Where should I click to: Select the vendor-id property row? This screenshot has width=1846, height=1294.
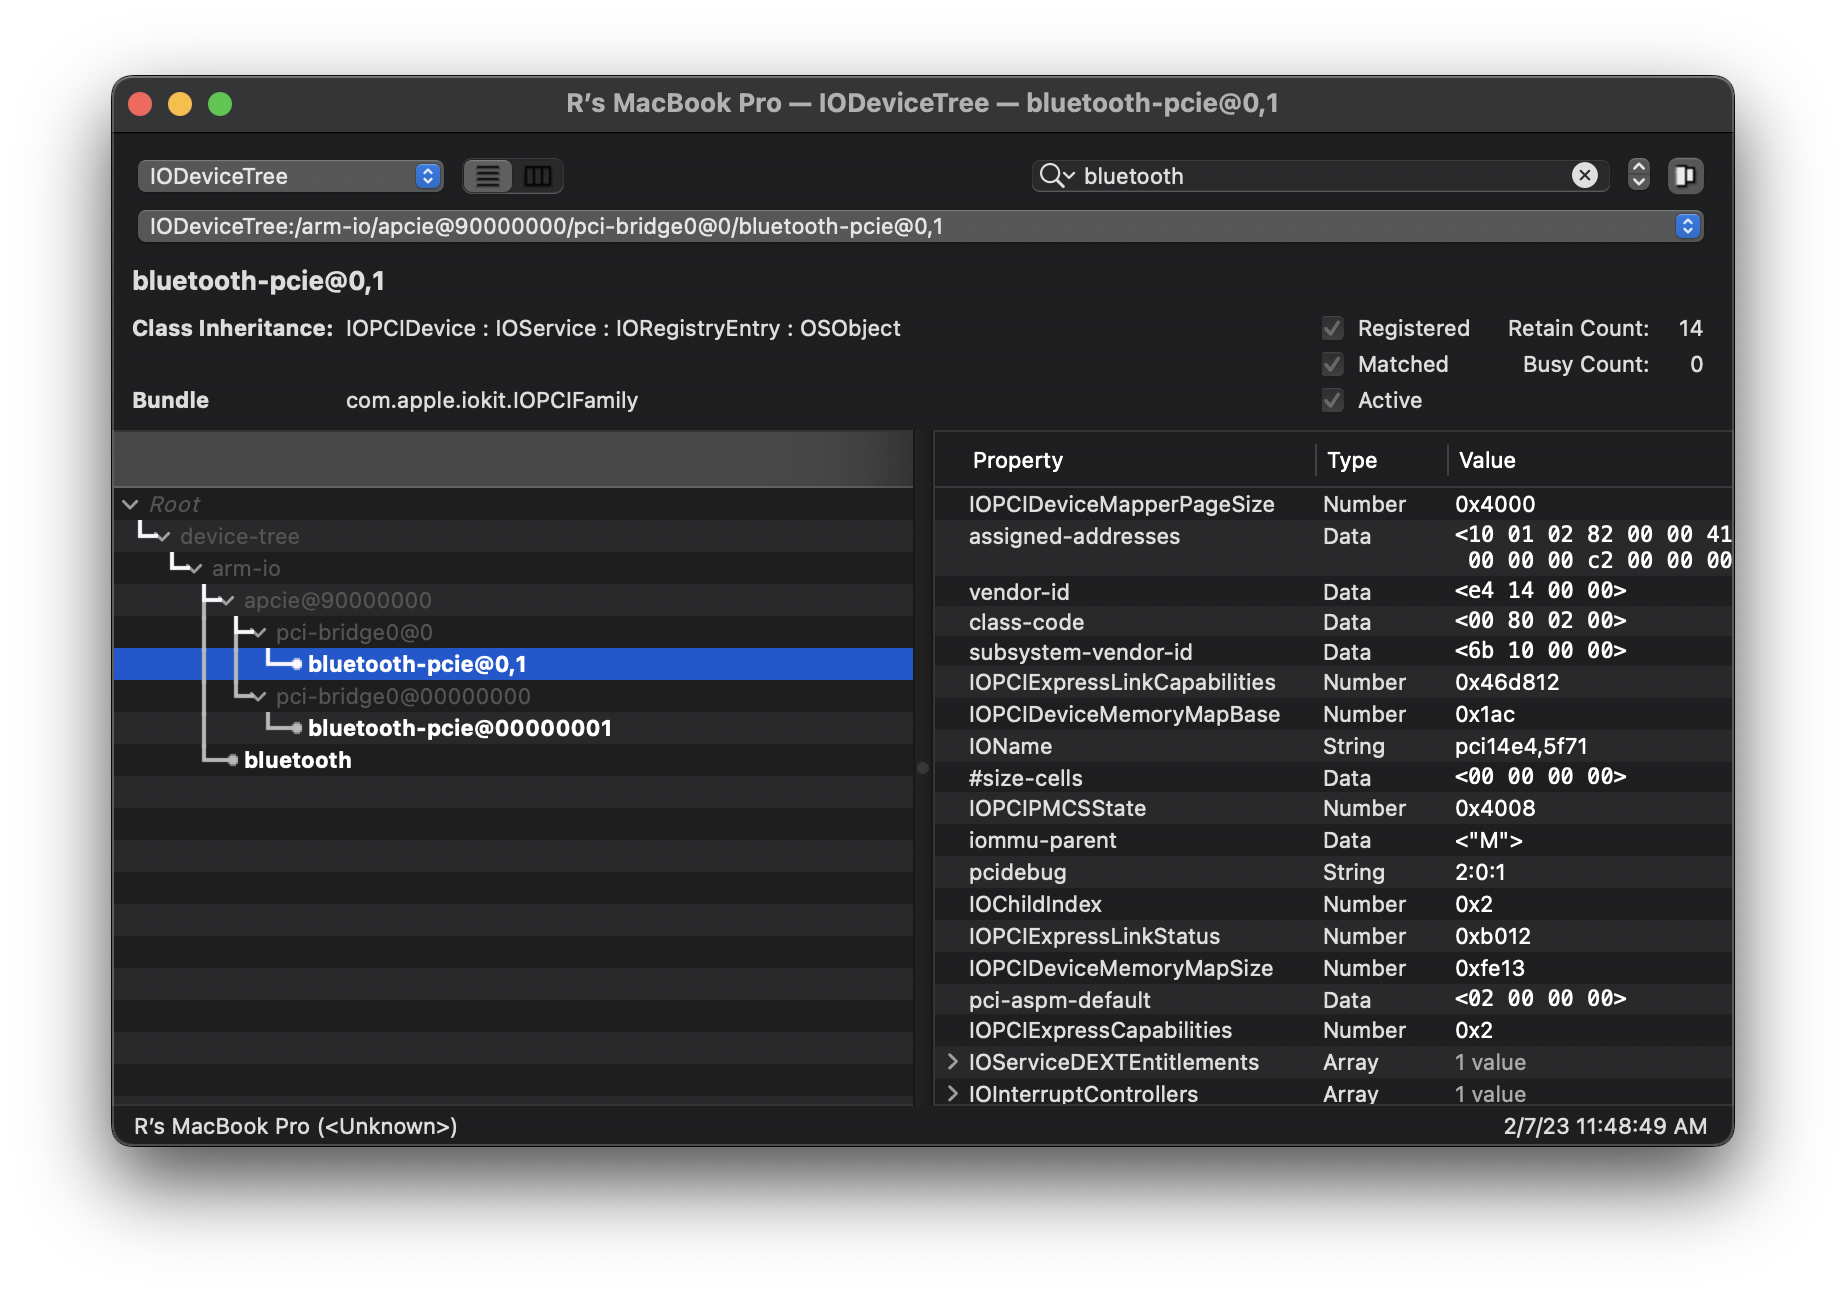(x=1333, y=591)
